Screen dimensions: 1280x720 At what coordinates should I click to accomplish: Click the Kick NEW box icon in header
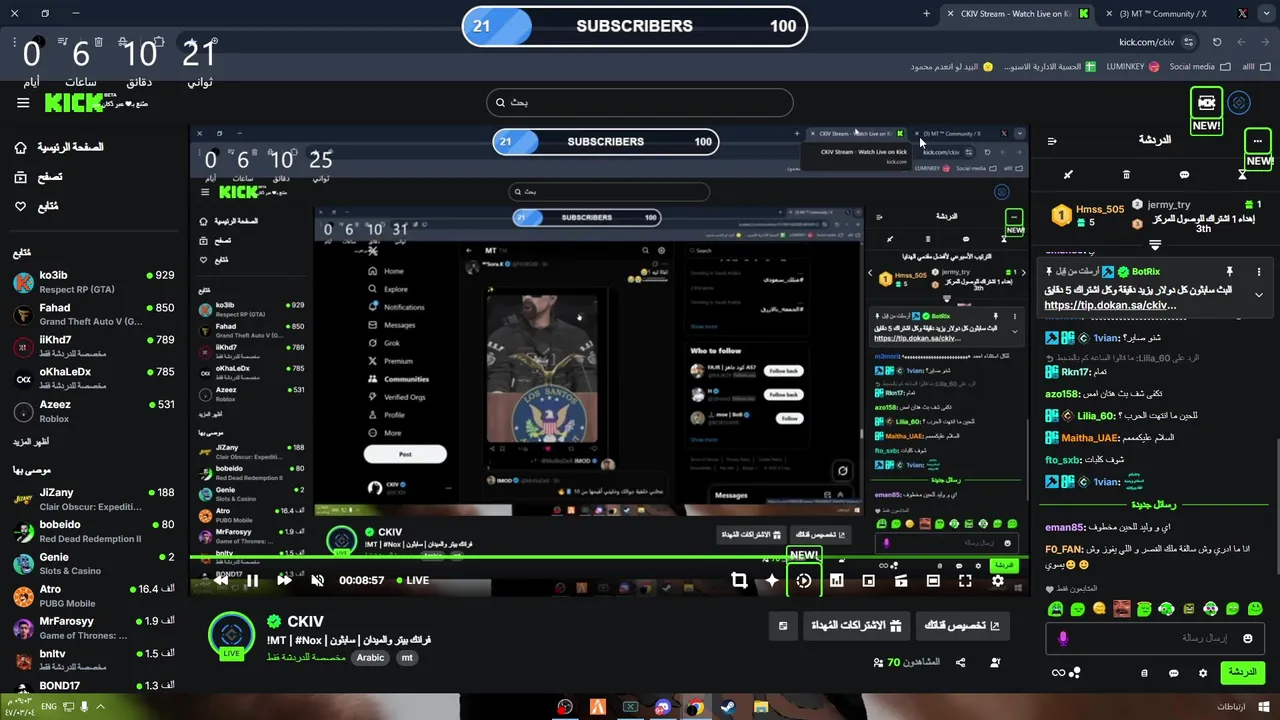(1207, 103)
